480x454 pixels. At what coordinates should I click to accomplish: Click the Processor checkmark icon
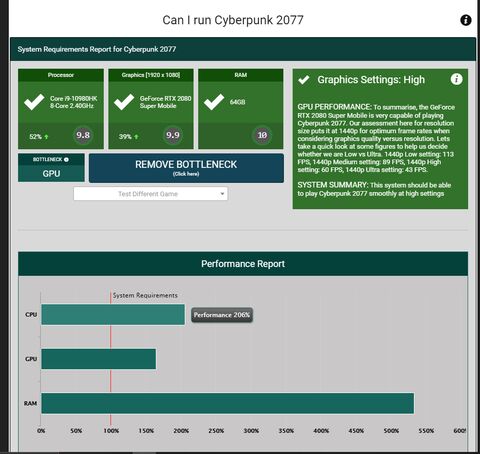pos(34,102)
